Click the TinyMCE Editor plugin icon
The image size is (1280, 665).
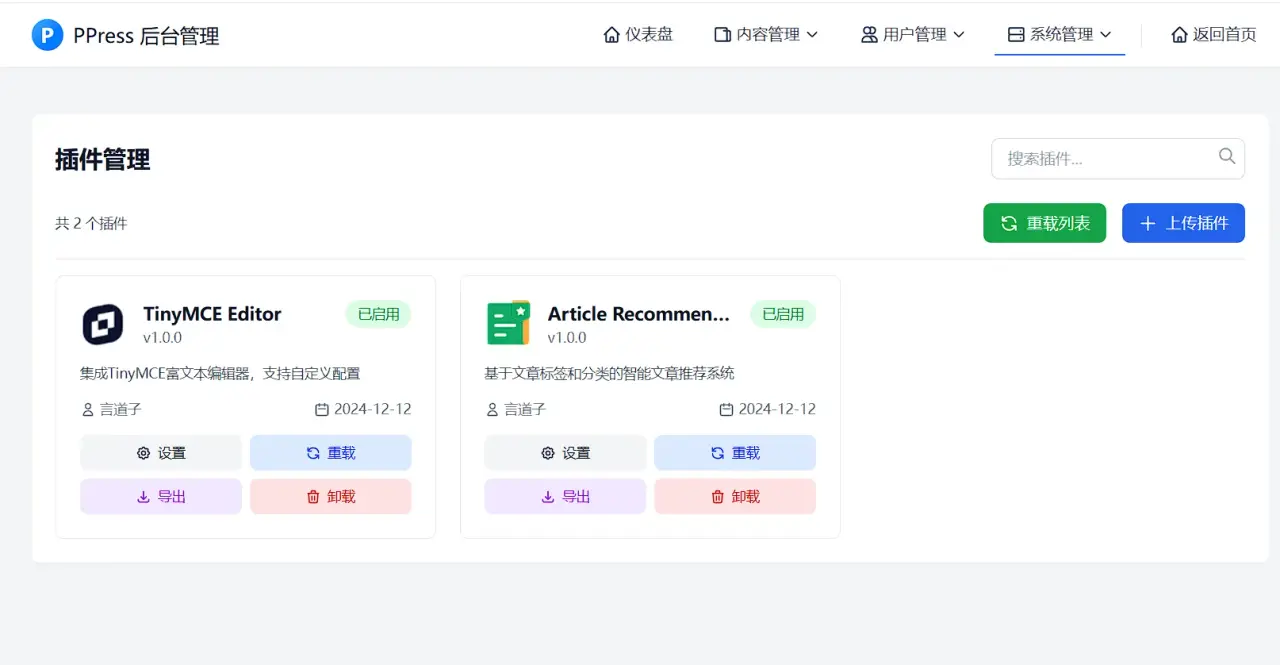[x=102, y=324]
